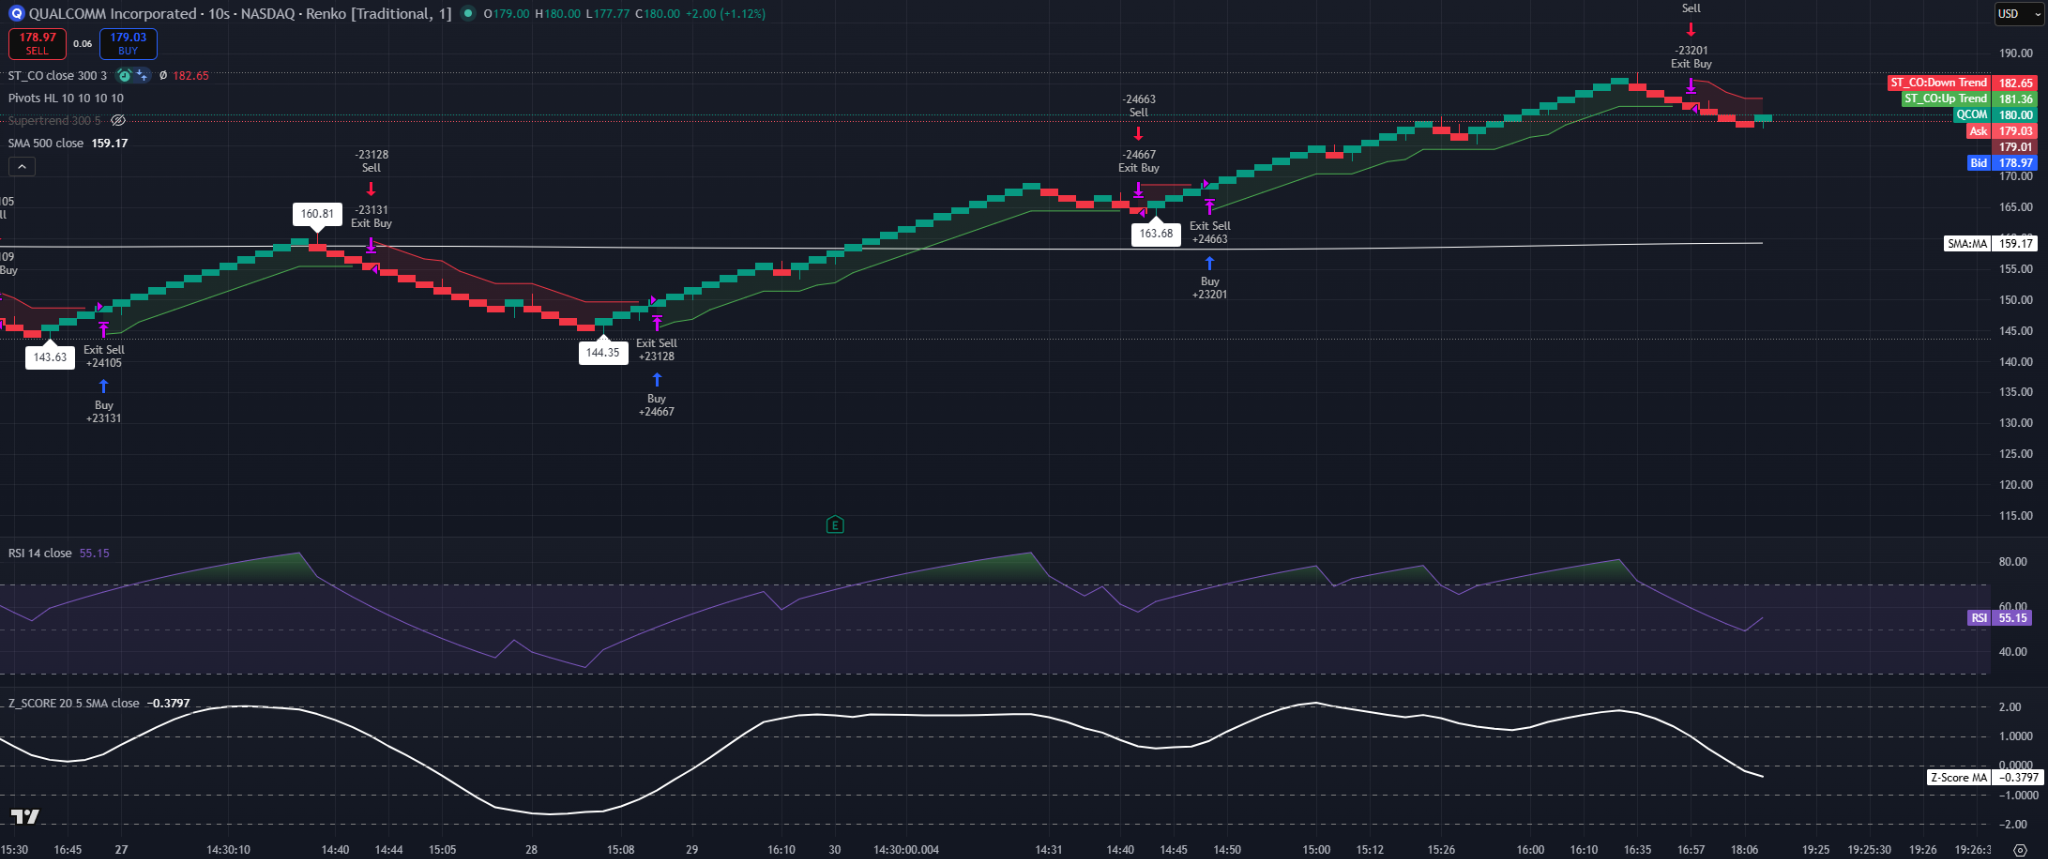Click the RSI 55.15 scale label
Screen dimensions: 2048x859
2000,618
